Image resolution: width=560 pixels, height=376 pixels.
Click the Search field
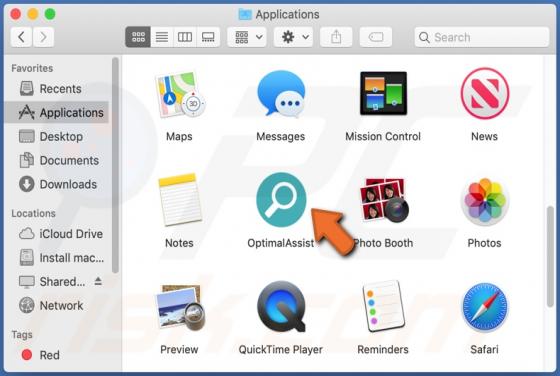click(482, 37)
